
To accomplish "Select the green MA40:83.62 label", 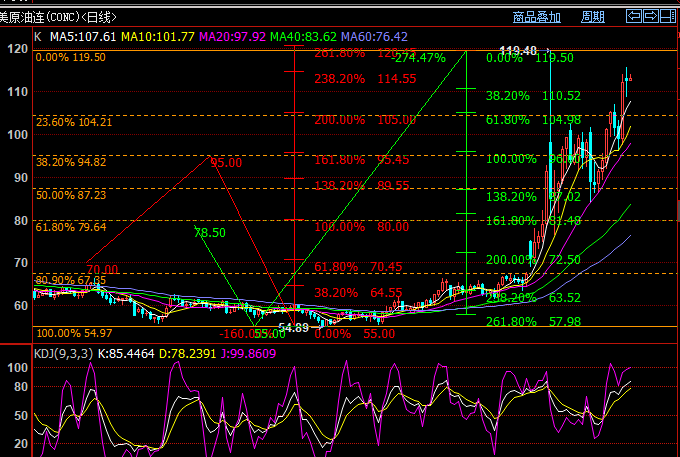I will point(303,36).
